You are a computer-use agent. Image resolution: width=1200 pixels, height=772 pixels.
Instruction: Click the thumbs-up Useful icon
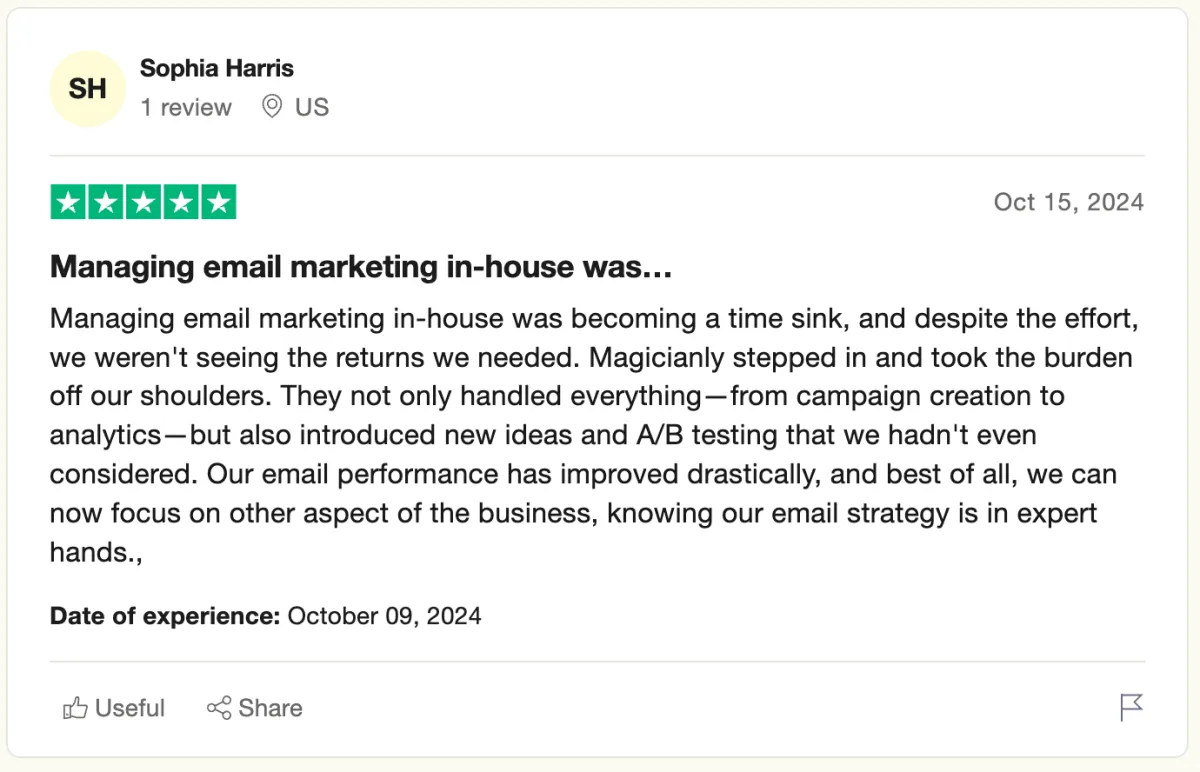(75, 708)
